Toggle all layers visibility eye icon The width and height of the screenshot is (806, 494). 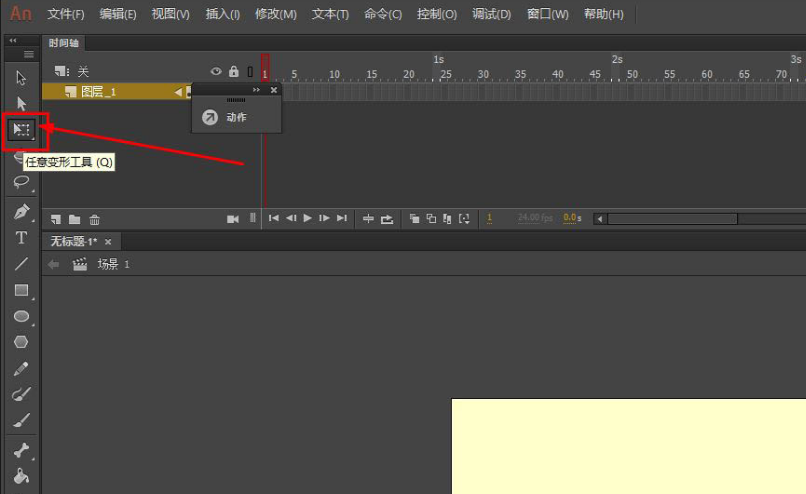tap(216, 71)
